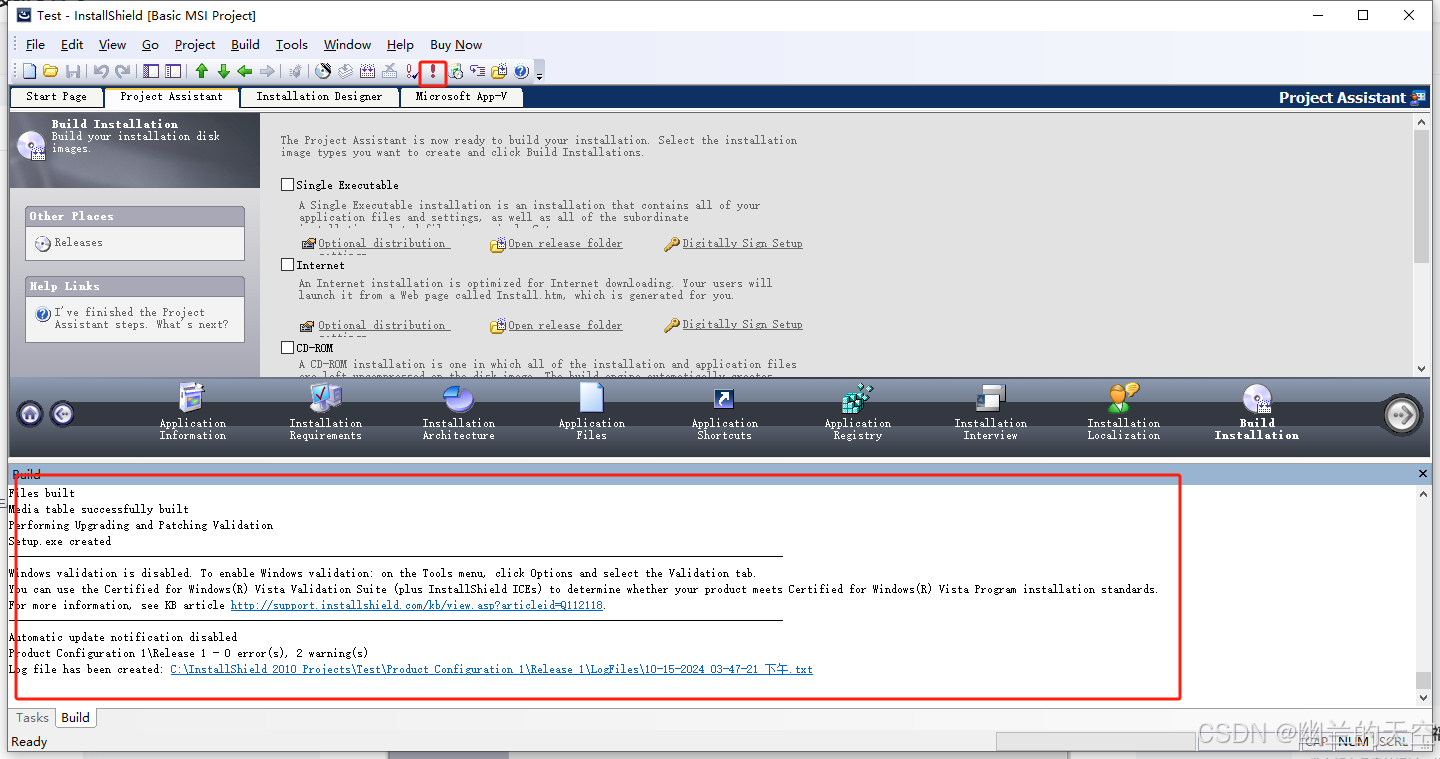This screenshot has height=759, width=1440.
Task: Click the blue Help question mark icon
Action: point(521,71)
